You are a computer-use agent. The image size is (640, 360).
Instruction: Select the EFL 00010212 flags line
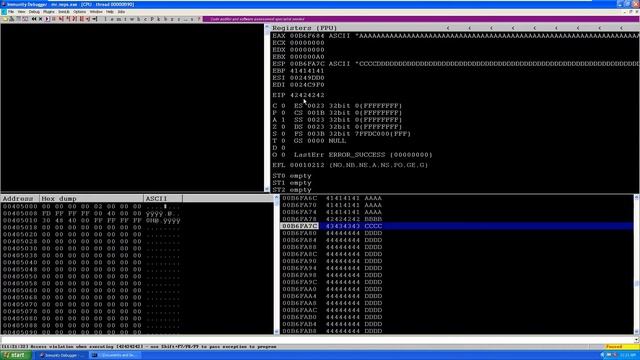[x=350, y=165]
